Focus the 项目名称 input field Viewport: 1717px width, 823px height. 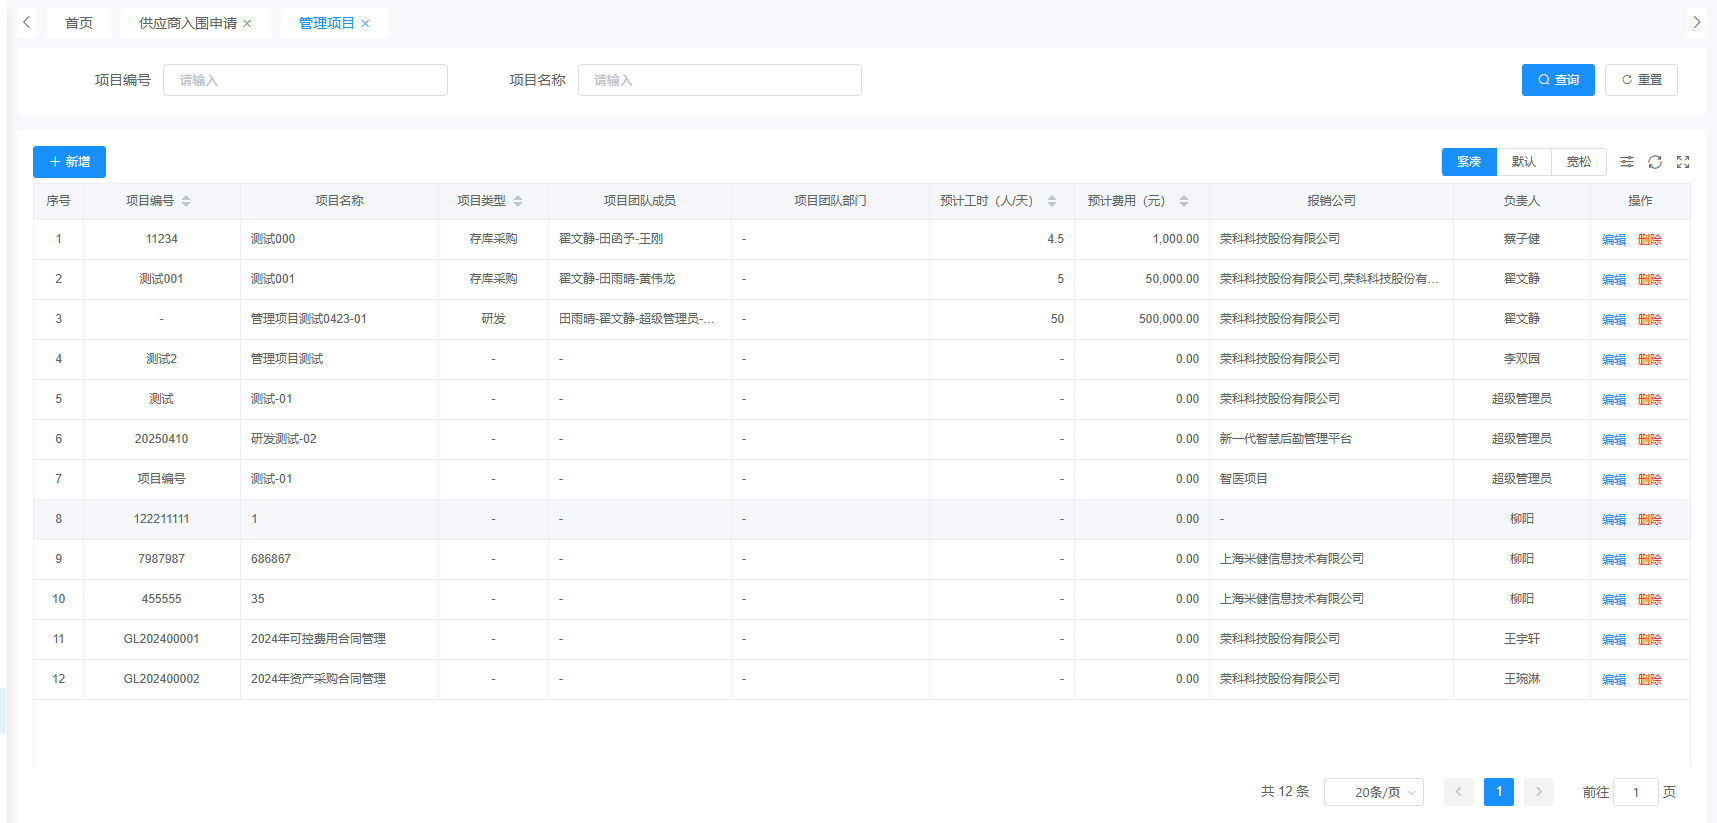click(x=719, y=80)
